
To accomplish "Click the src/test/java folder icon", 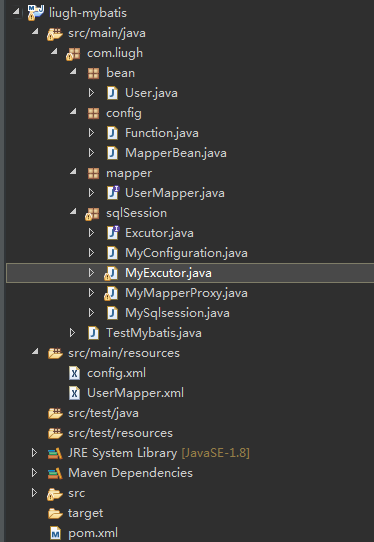I will click(55, 413).
